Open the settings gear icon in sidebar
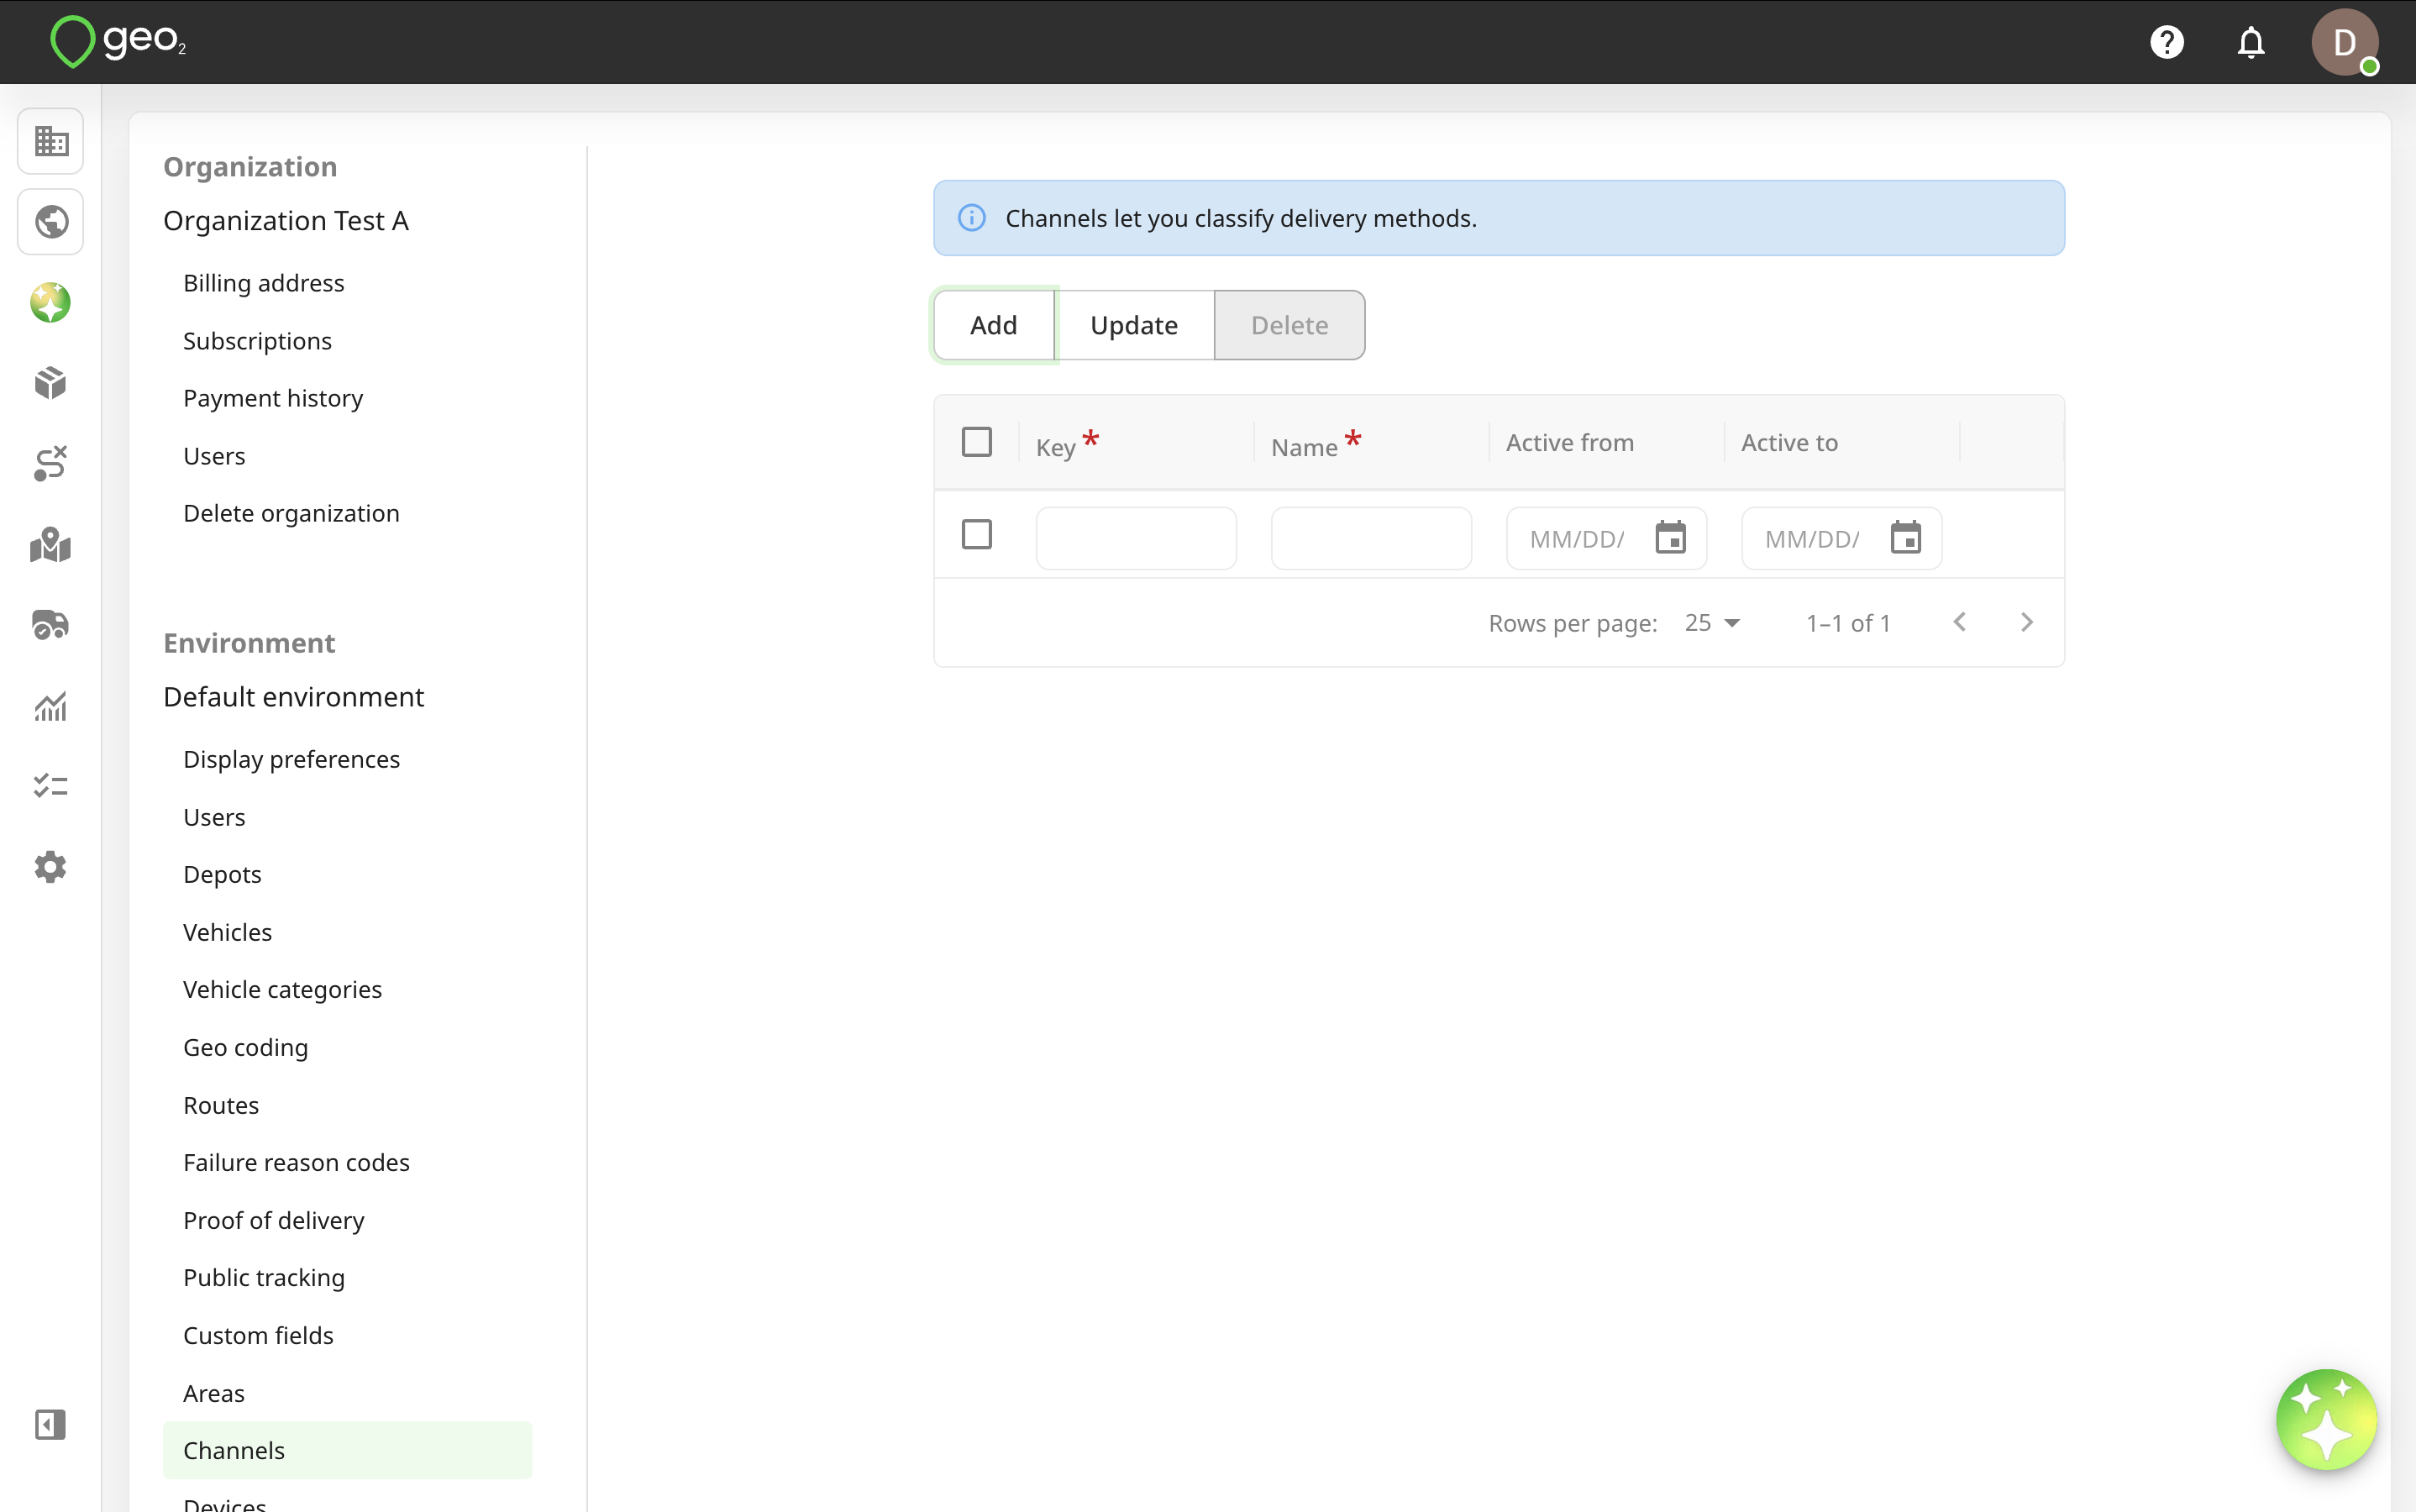Screen dimensions: 2416x1512 50,867
